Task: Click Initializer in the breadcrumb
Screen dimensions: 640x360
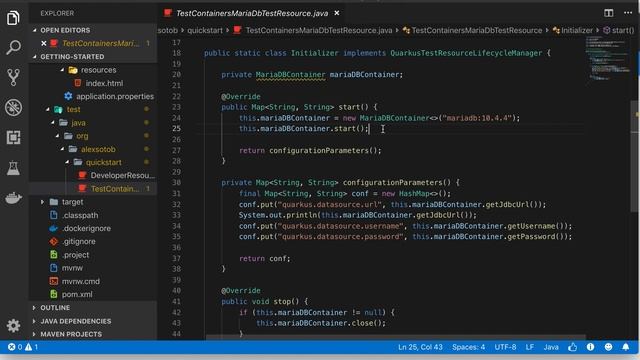Action: [x=577, y=30]
